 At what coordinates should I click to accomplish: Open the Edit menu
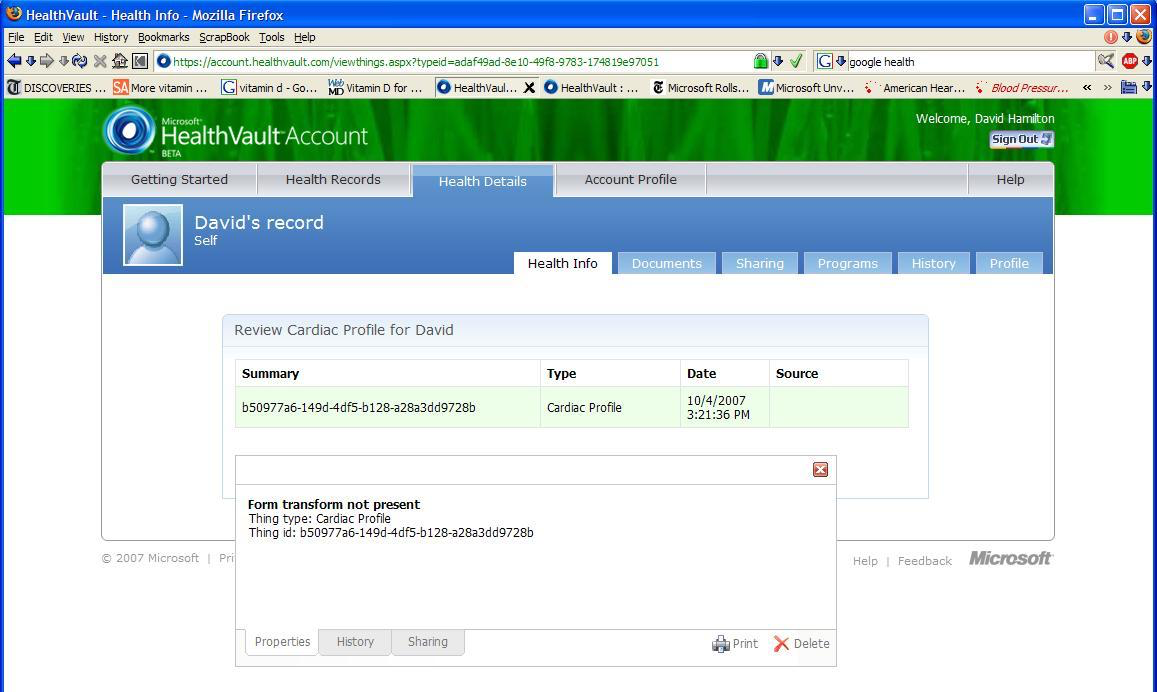click(44, 37)
